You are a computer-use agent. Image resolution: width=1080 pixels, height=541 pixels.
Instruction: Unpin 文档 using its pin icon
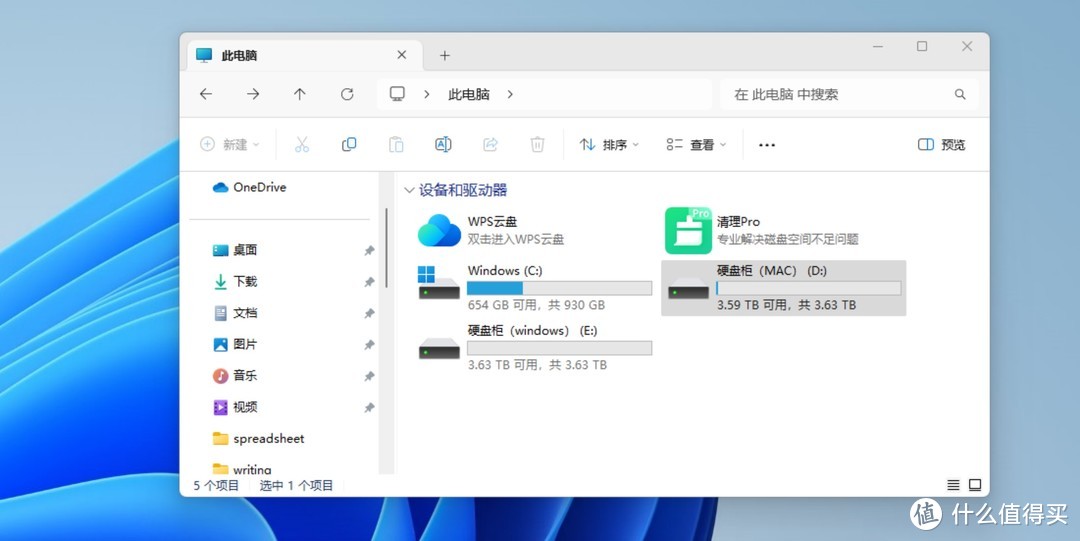[x=369, y=314]
